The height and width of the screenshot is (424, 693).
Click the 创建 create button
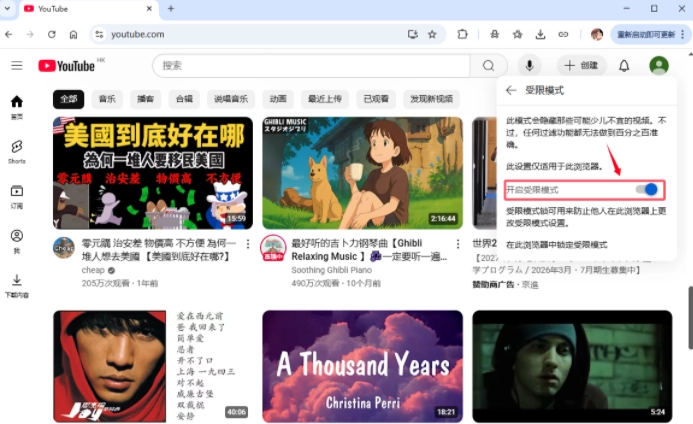[581, 66]
